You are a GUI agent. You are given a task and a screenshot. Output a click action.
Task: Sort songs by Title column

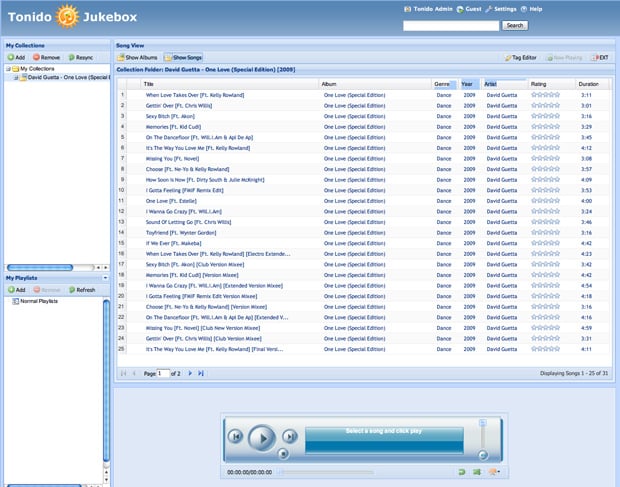[x=229, y=84]
